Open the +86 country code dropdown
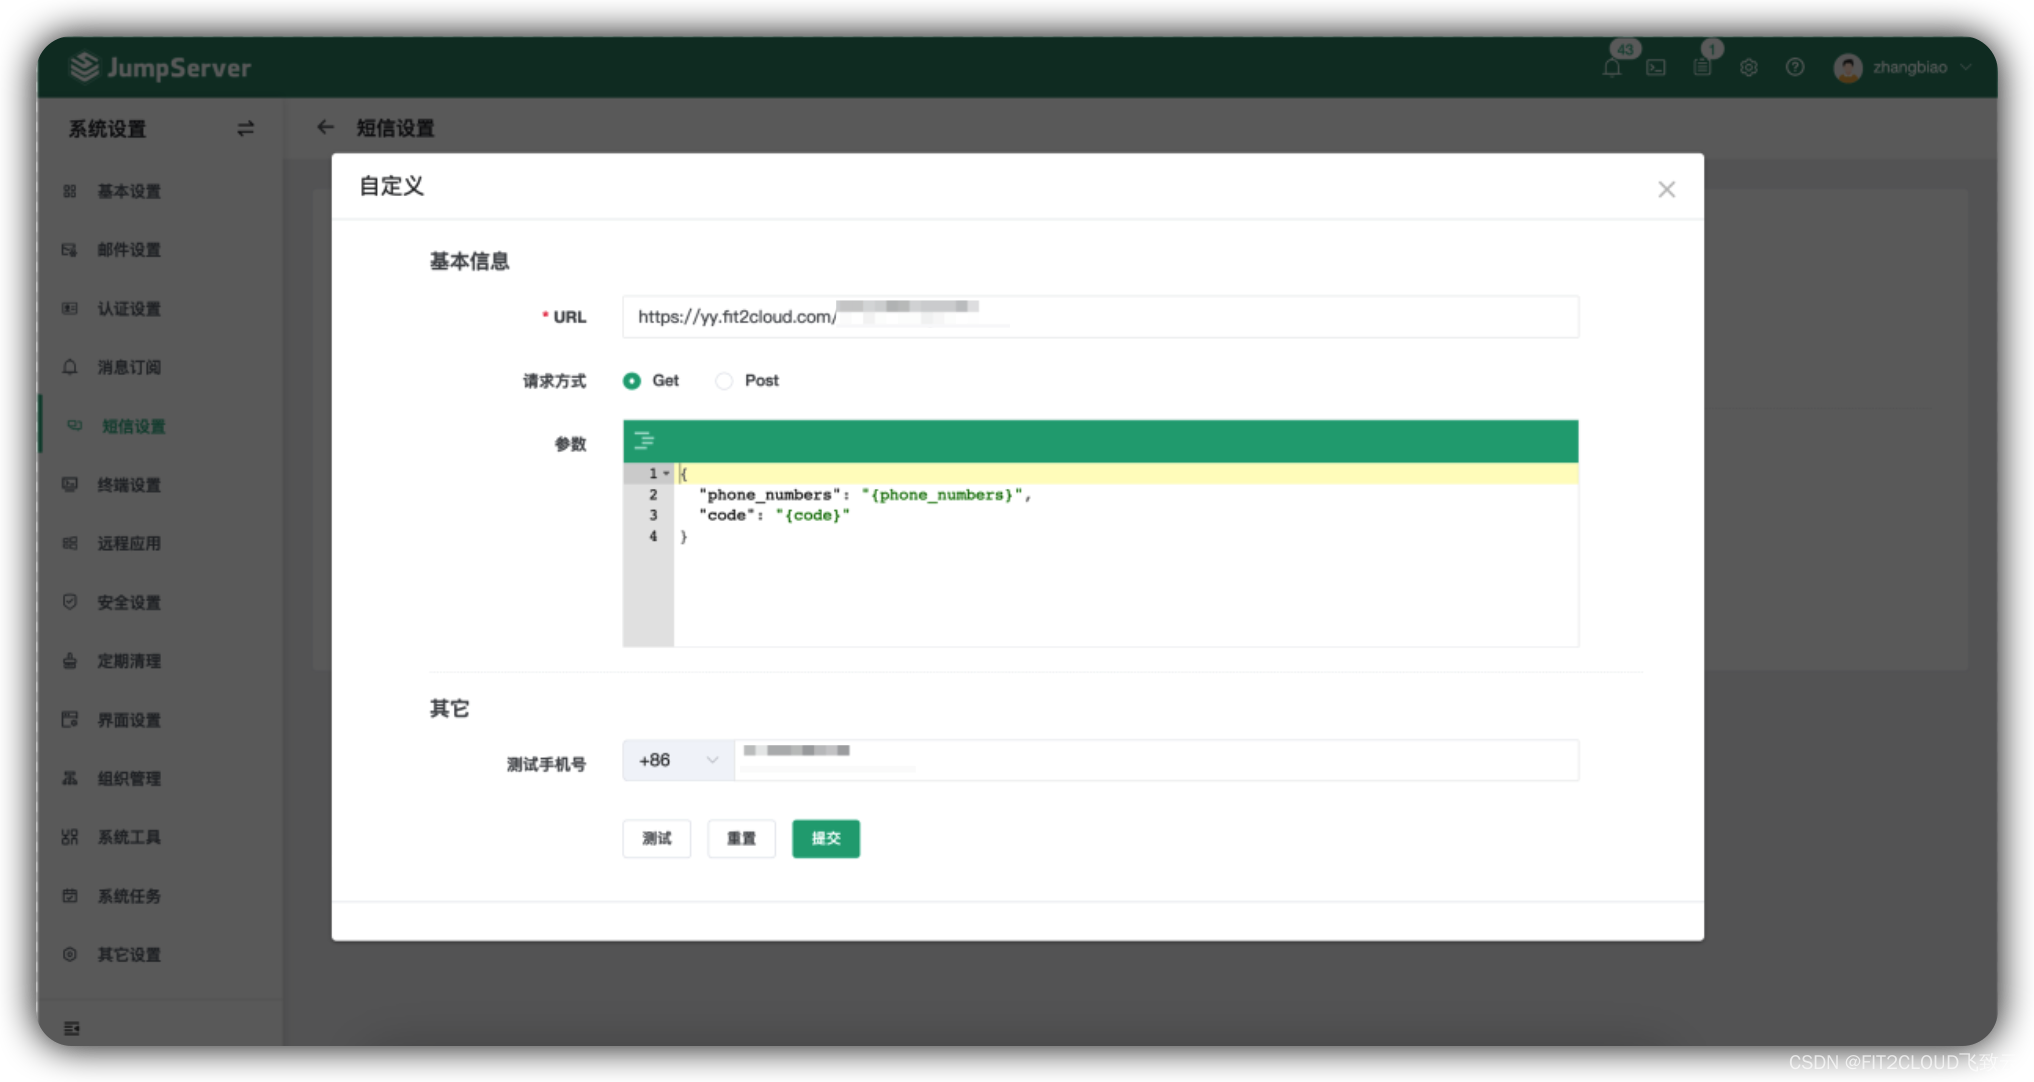The image size is (2034, 1082). [678, 761]
